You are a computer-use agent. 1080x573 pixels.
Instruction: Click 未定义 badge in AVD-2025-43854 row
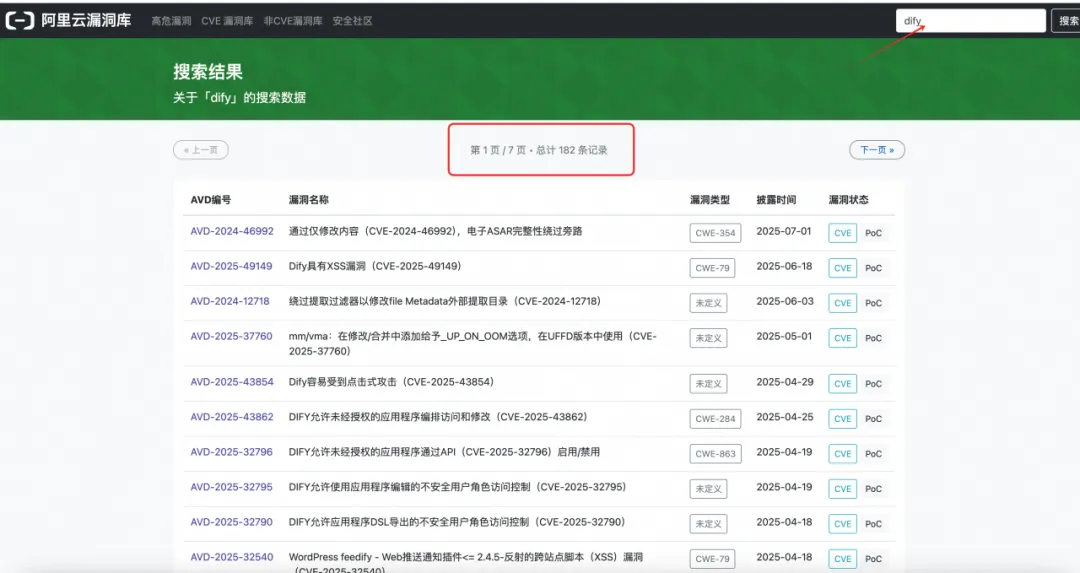point(708,384)
